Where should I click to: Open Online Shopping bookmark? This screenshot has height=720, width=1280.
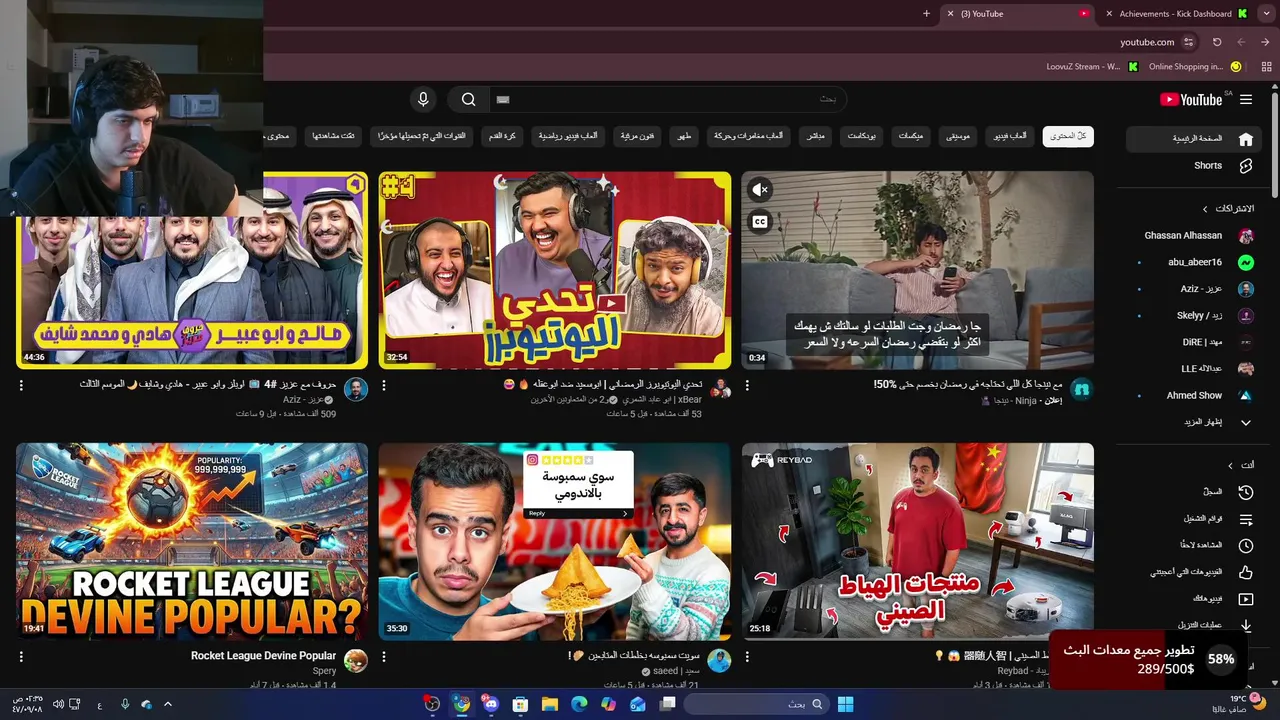[1195, 67]
